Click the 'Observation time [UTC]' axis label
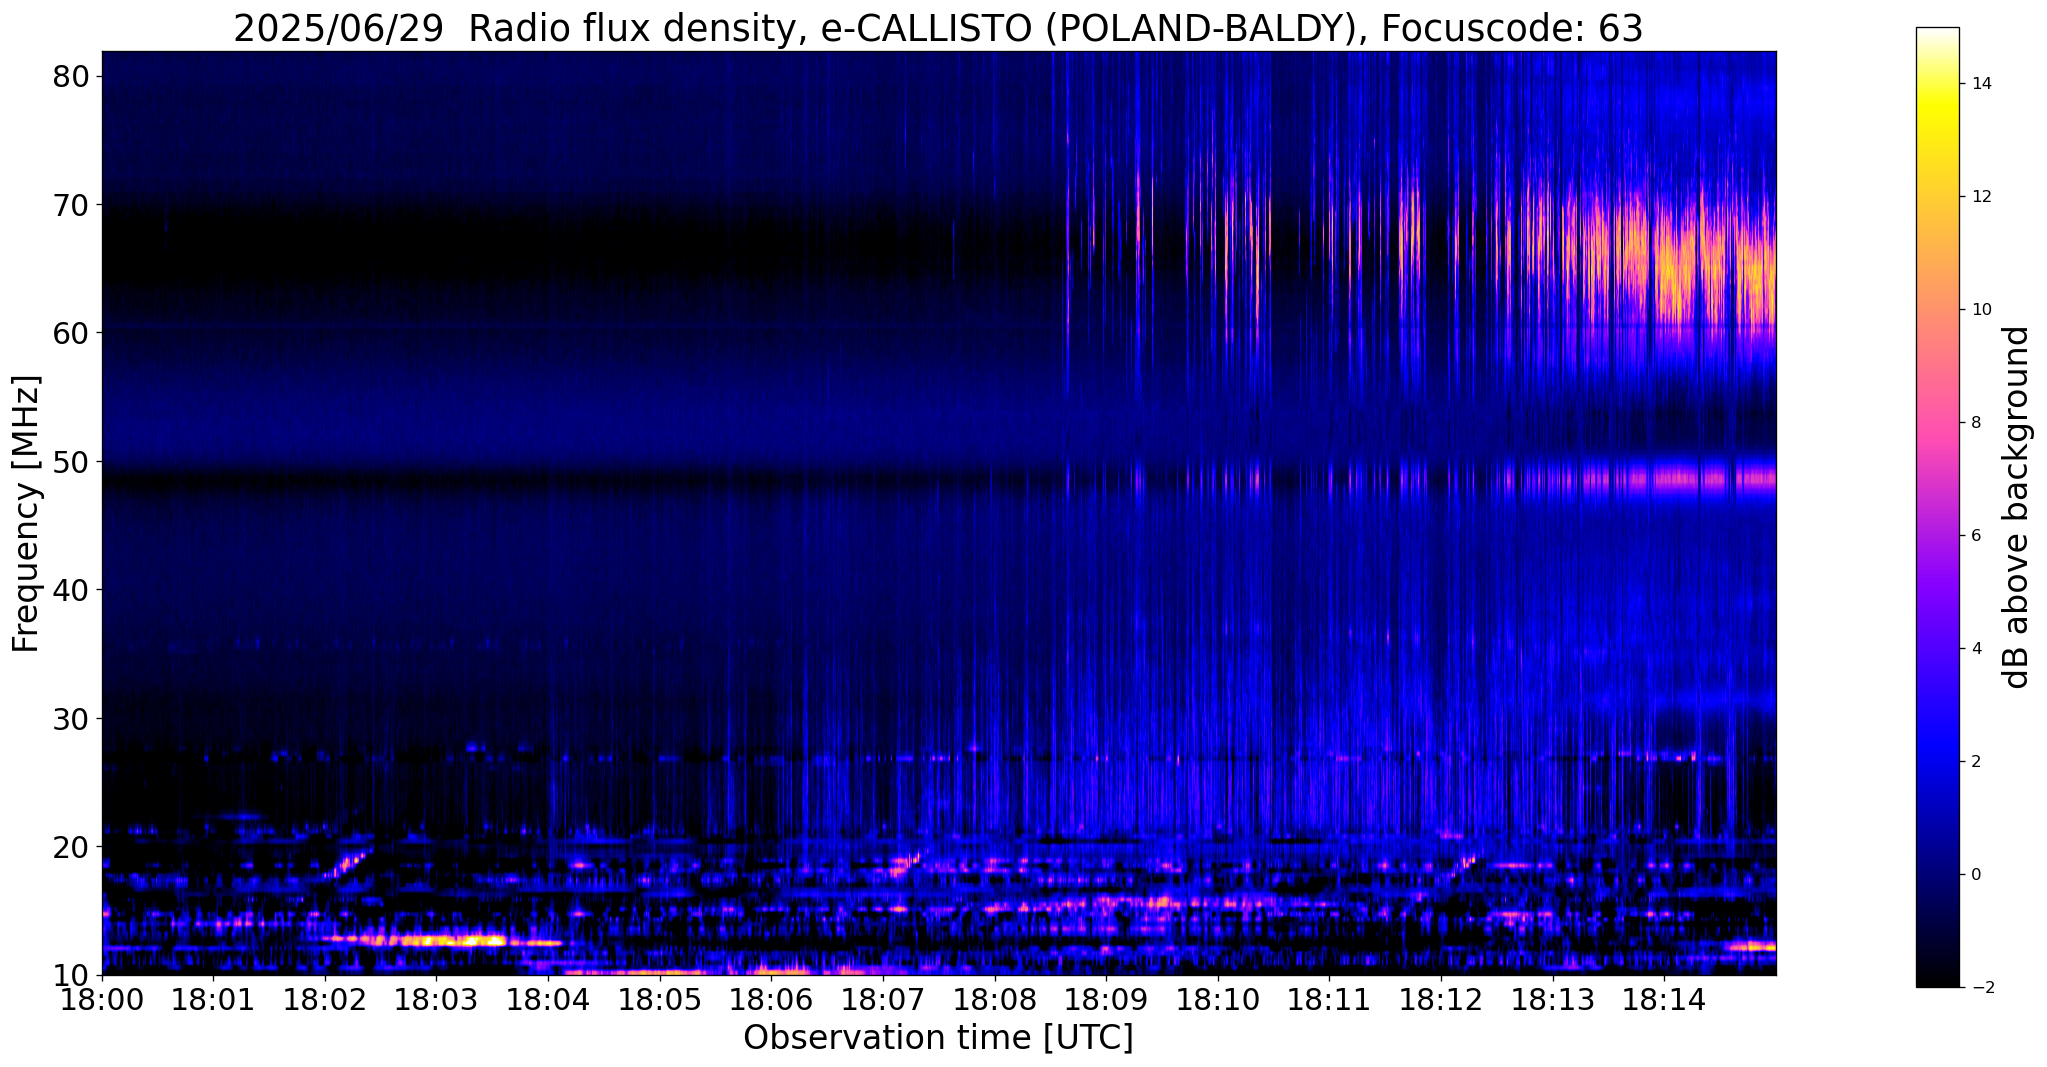 (x=938, y=1038)
